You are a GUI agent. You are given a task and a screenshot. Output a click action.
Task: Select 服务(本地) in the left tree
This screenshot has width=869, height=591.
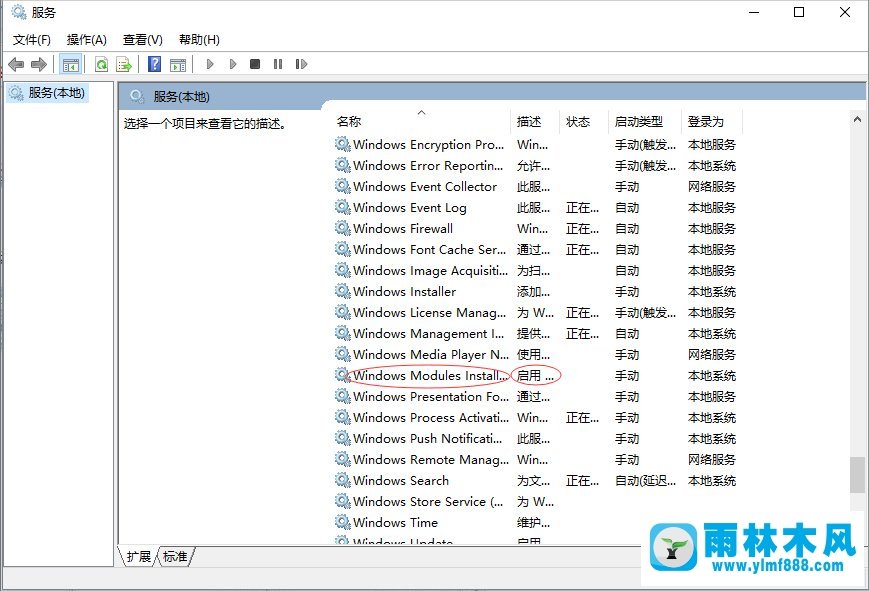coord(48,93)
